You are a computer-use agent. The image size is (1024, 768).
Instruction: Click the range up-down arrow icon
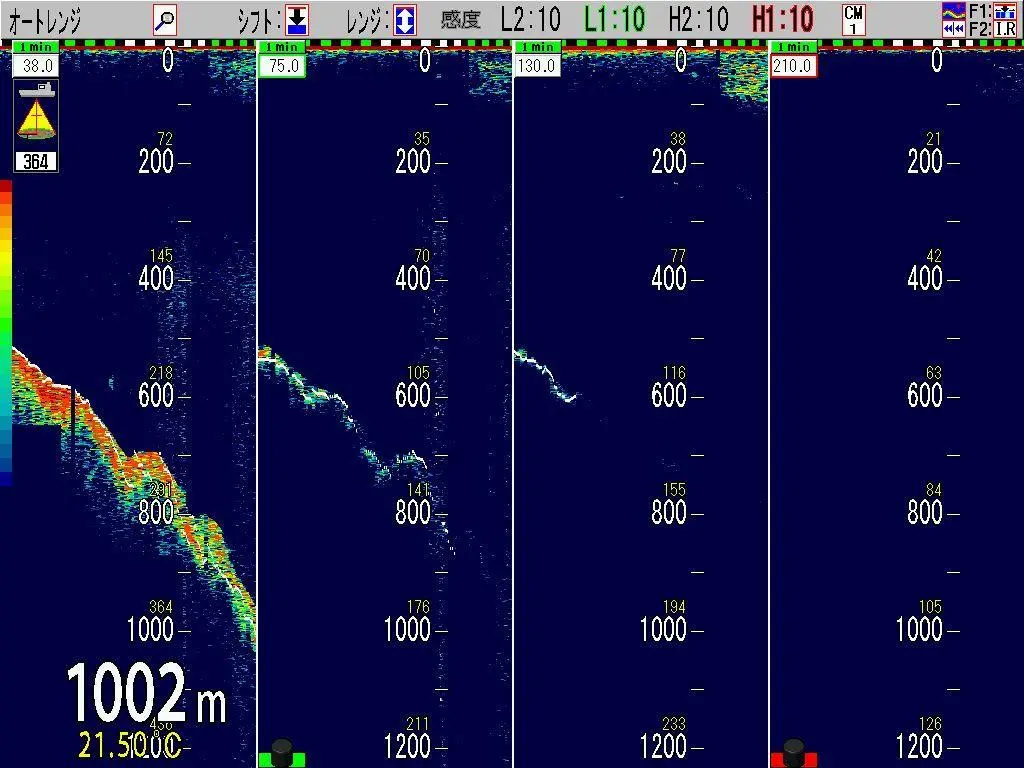405,20
